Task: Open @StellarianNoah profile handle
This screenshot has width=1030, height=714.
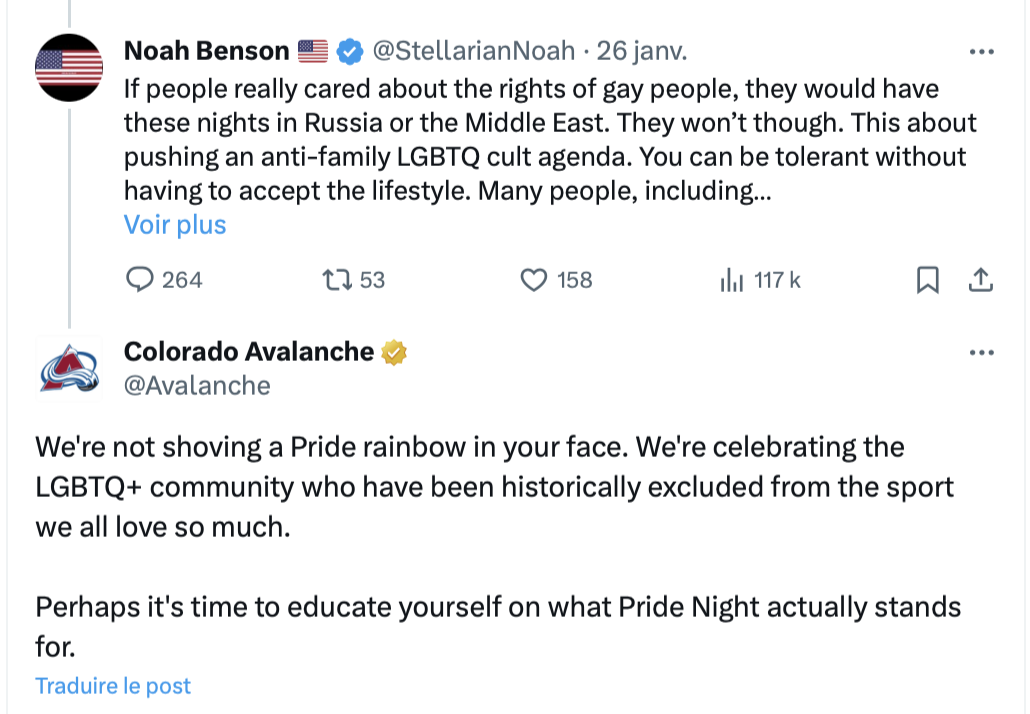Action: [474, 51]
